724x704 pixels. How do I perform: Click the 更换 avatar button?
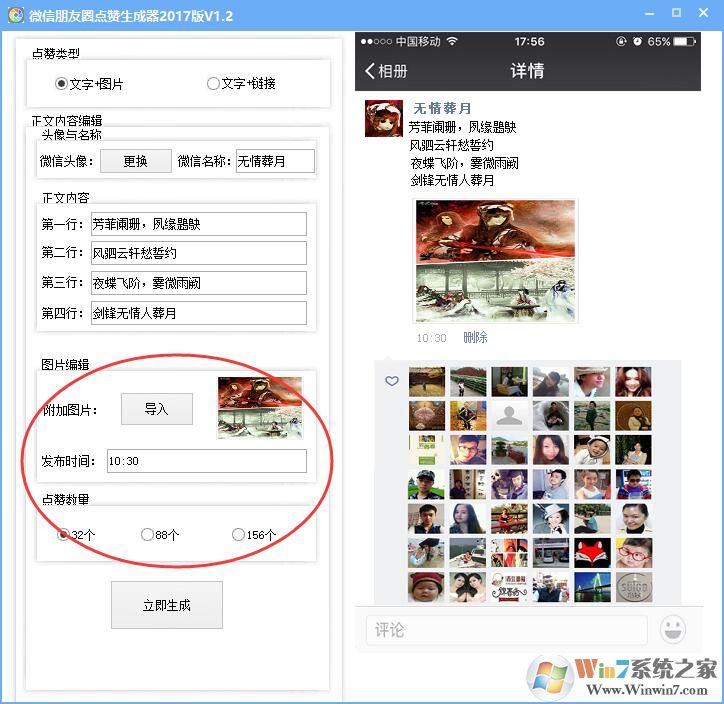tap(136, 161)
